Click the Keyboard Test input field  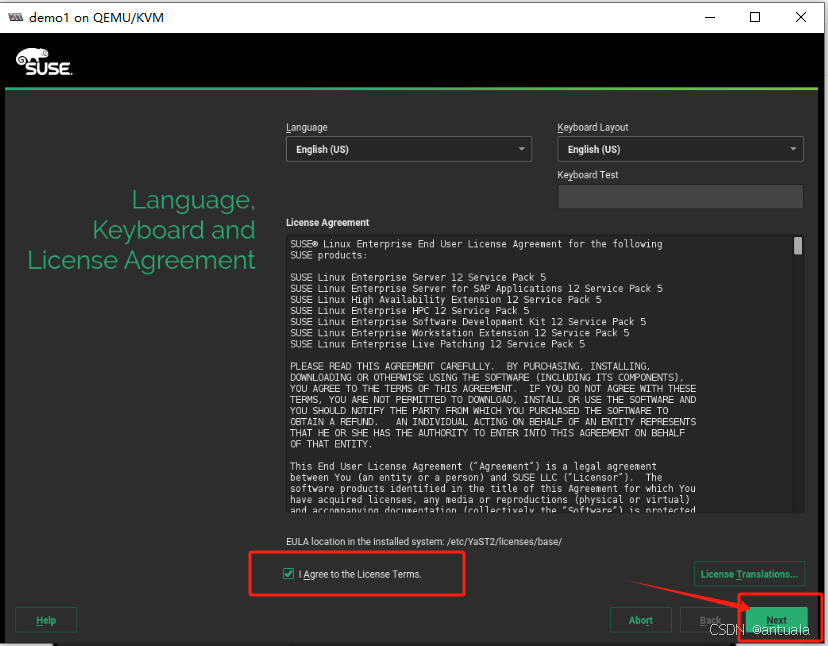(x=680, y=196)
